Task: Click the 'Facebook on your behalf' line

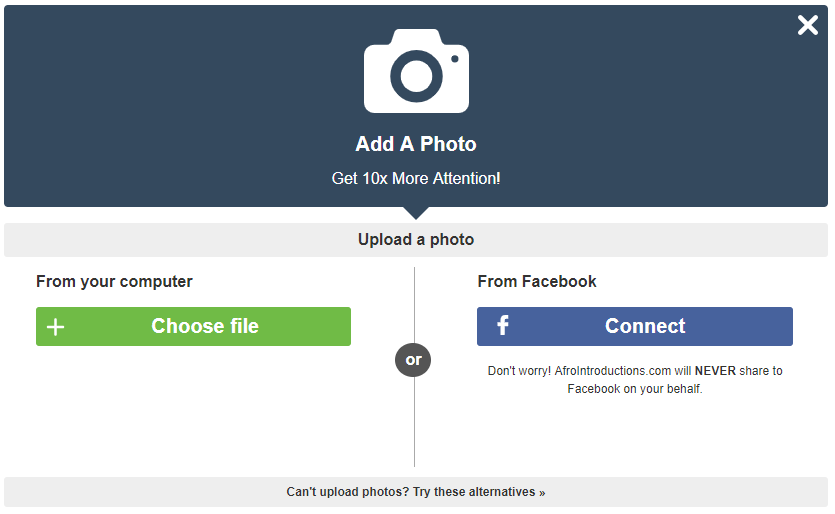Action: click(x=635, y=389)
